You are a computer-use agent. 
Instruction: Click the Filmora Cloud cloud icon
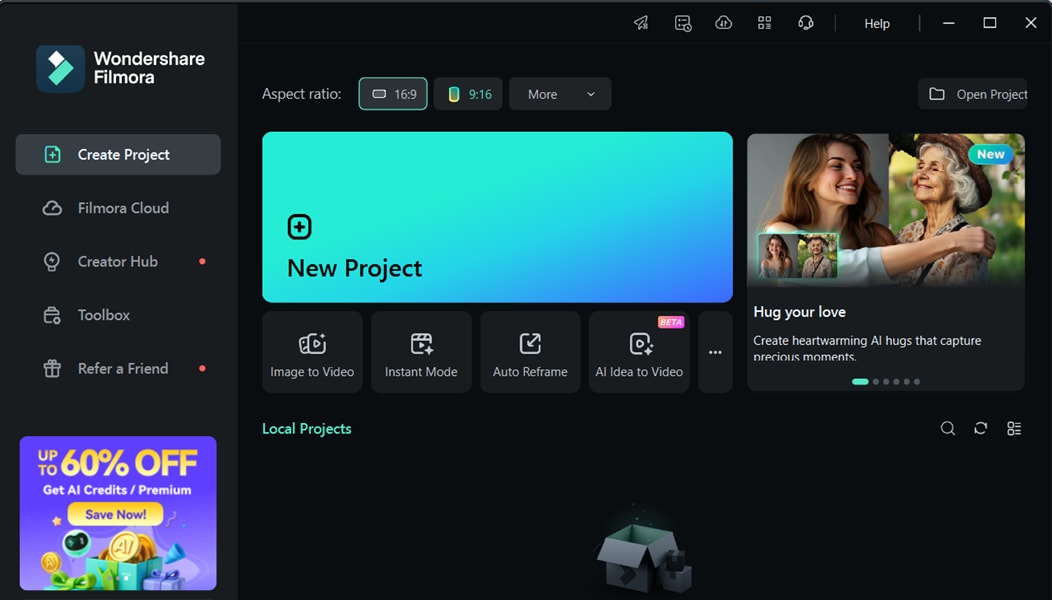(x=52, y=208)
